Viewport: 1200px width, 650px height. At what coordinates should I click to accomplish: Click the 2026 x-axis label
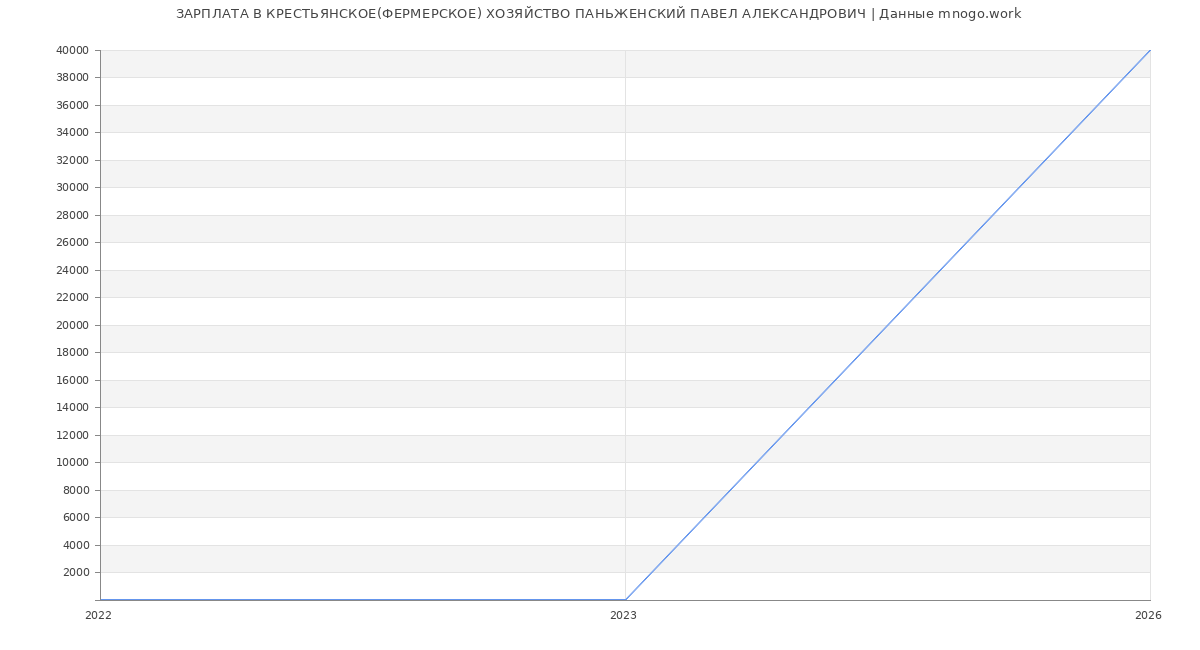tap(1148, 616)
